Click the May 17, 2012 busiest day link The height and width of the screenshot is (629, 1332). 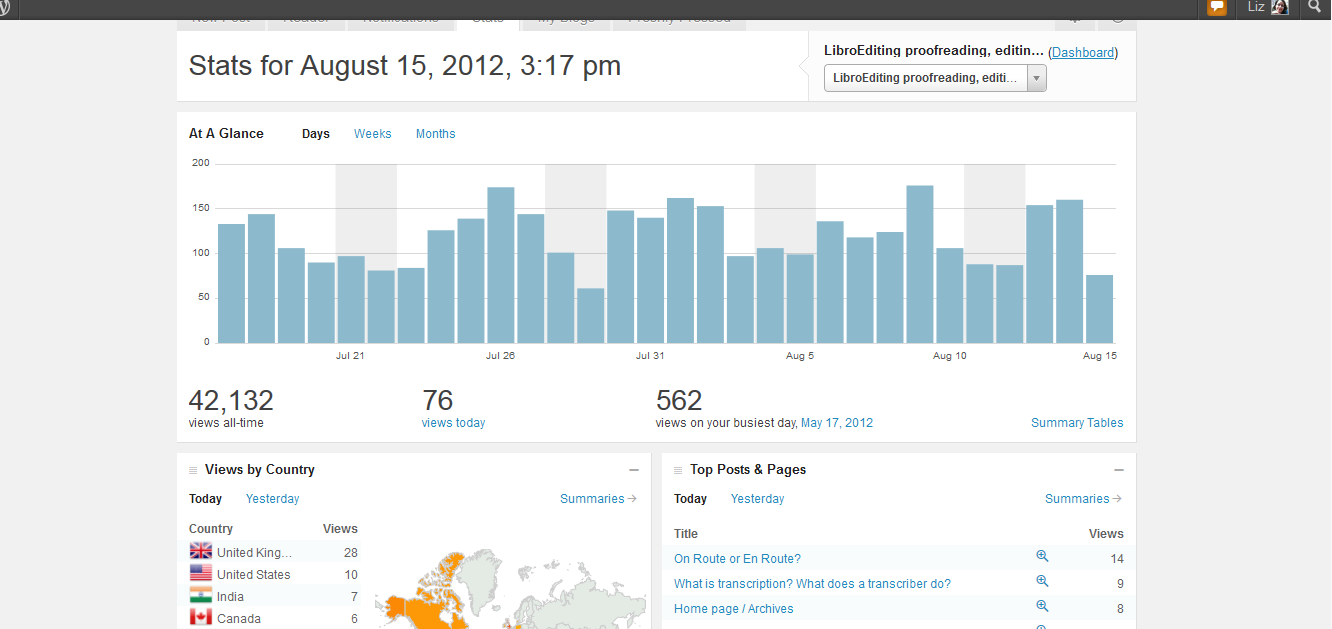click(836, 423)
